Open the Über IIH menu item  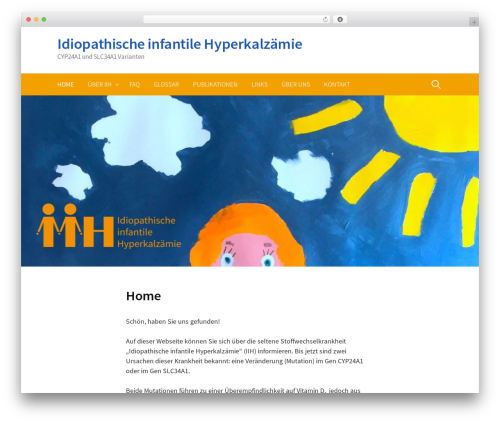pyautogui.click(x=99, y=84)
